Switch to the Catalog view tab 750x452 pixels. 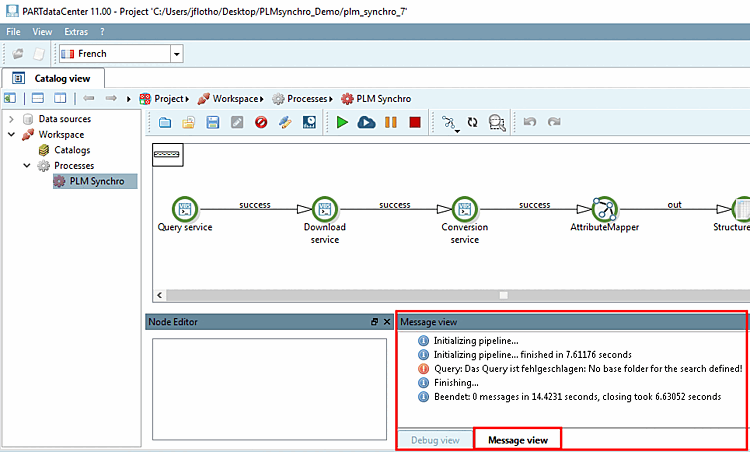coord(53,78)
